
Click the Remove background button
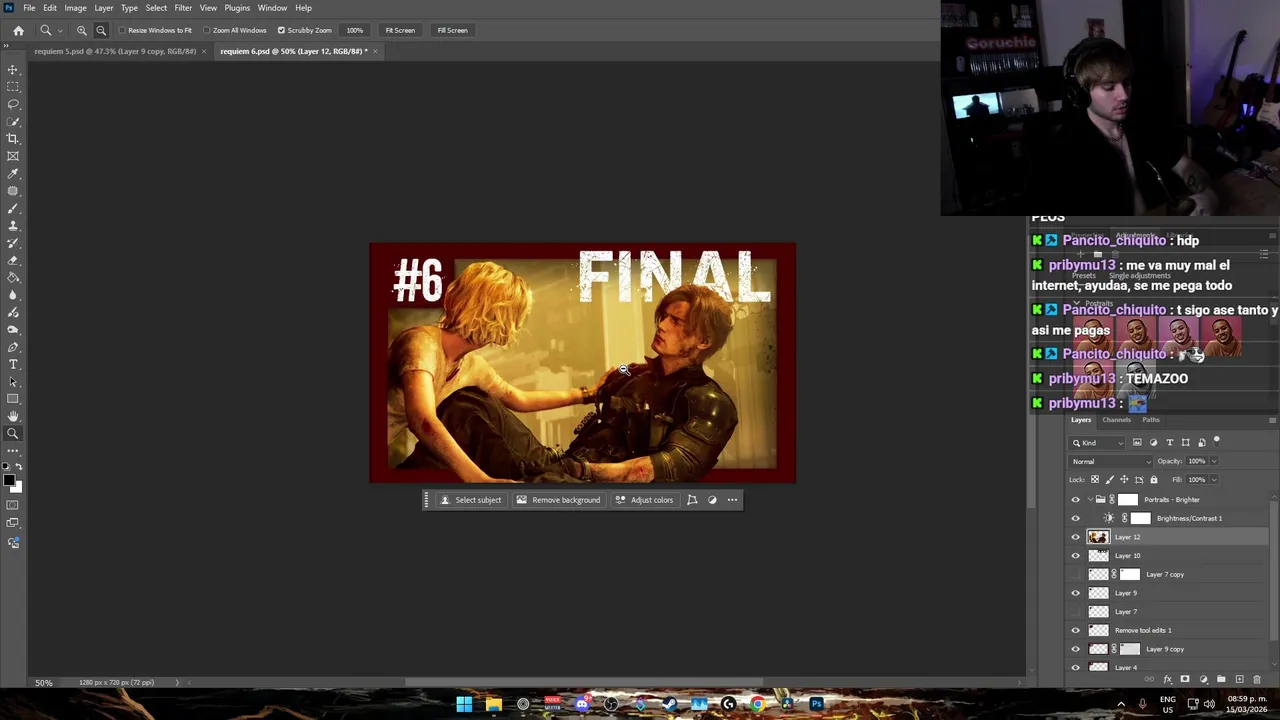(x=558, y=500)
